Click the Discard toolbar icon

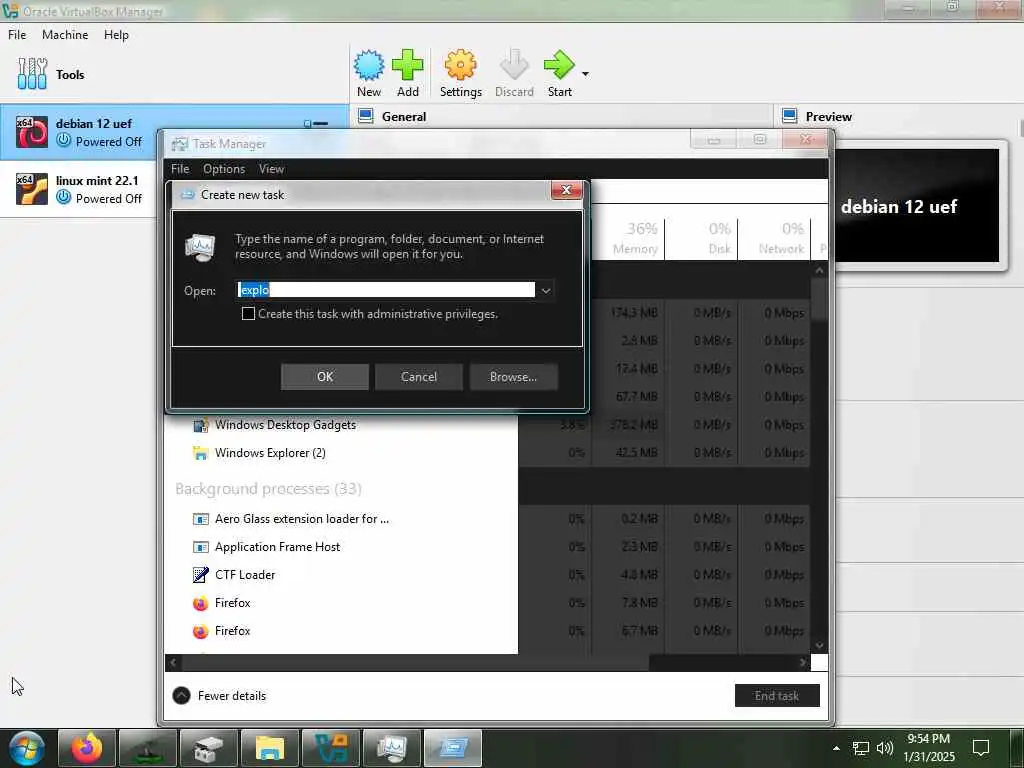(x=514, y=73)
